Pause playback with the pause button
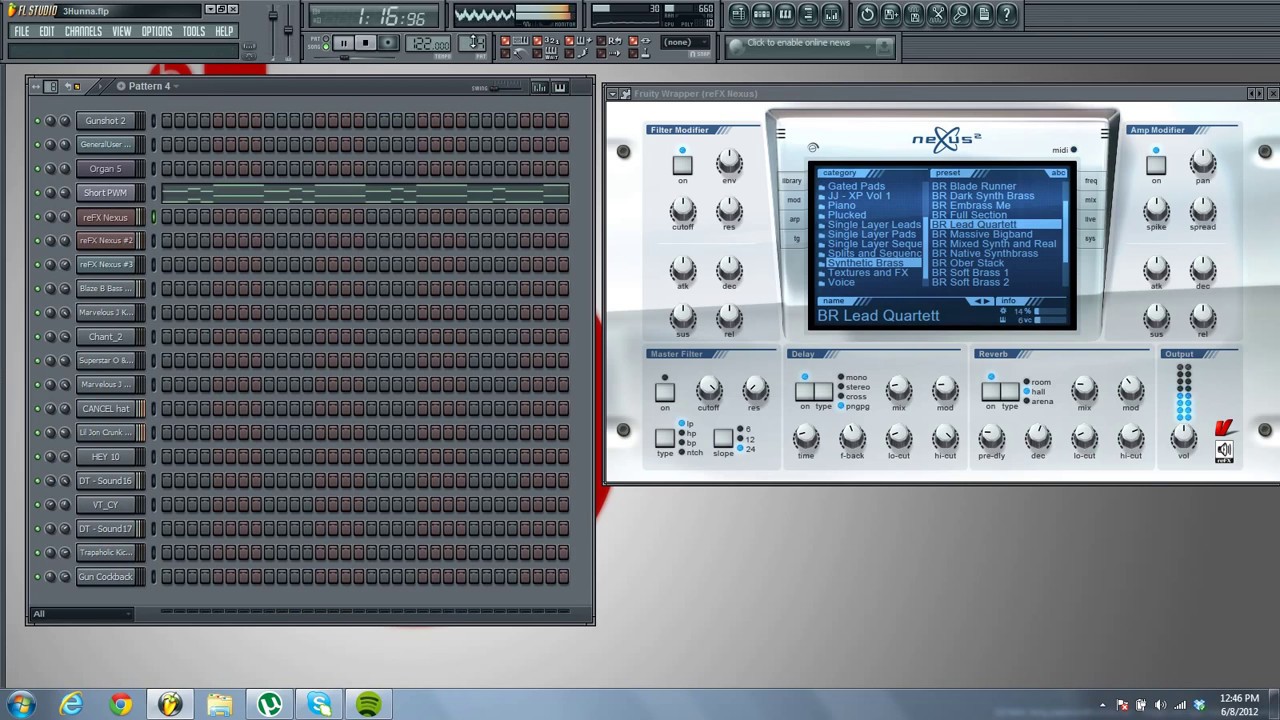The width and height of the screenshot is (1280, 720). pyautogui.click(x=343, y=43)
